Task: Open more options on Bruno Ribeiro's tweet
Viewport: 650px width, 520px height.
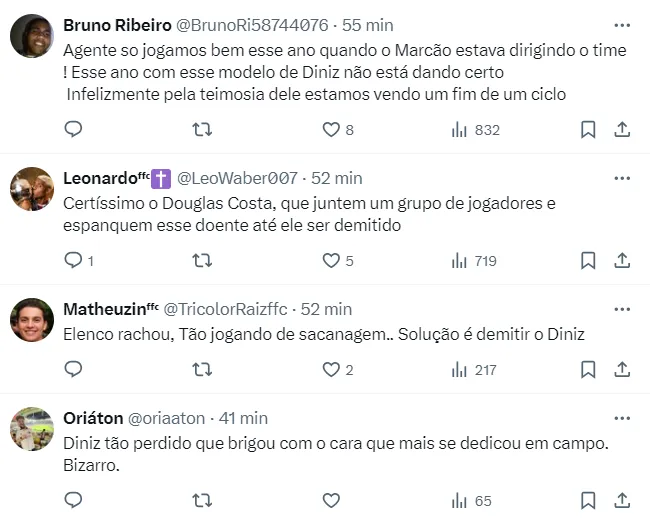Action: [621, 25]
